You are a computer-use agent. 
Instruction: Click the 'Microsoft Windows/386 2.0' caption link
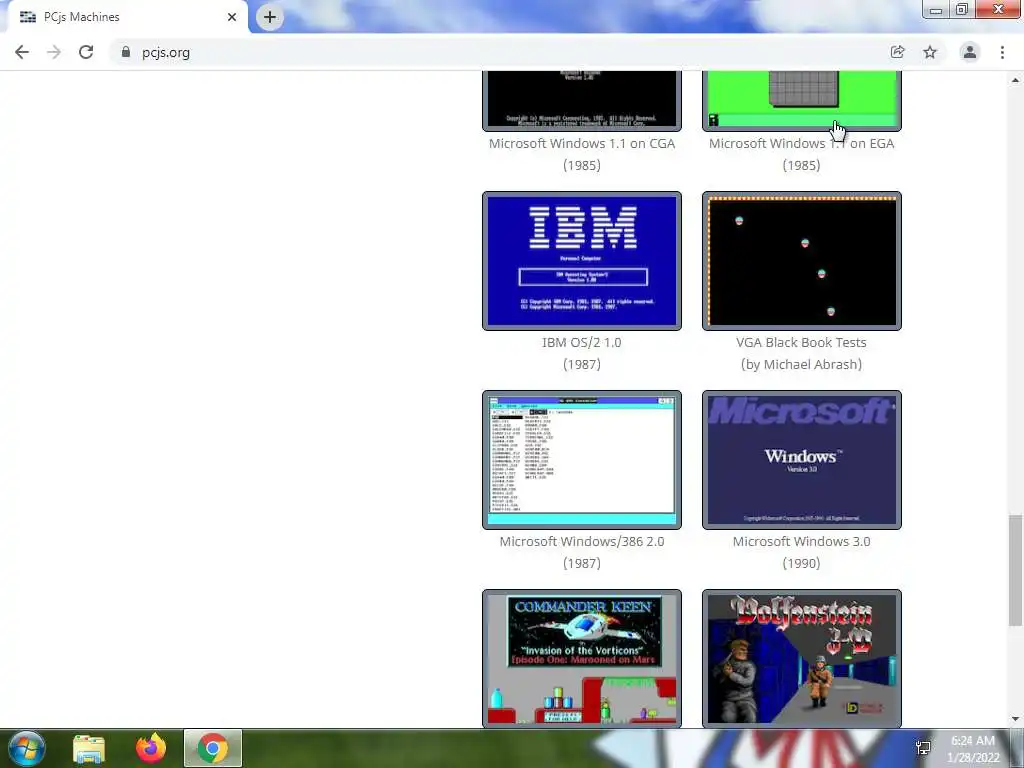coord(582,541)
